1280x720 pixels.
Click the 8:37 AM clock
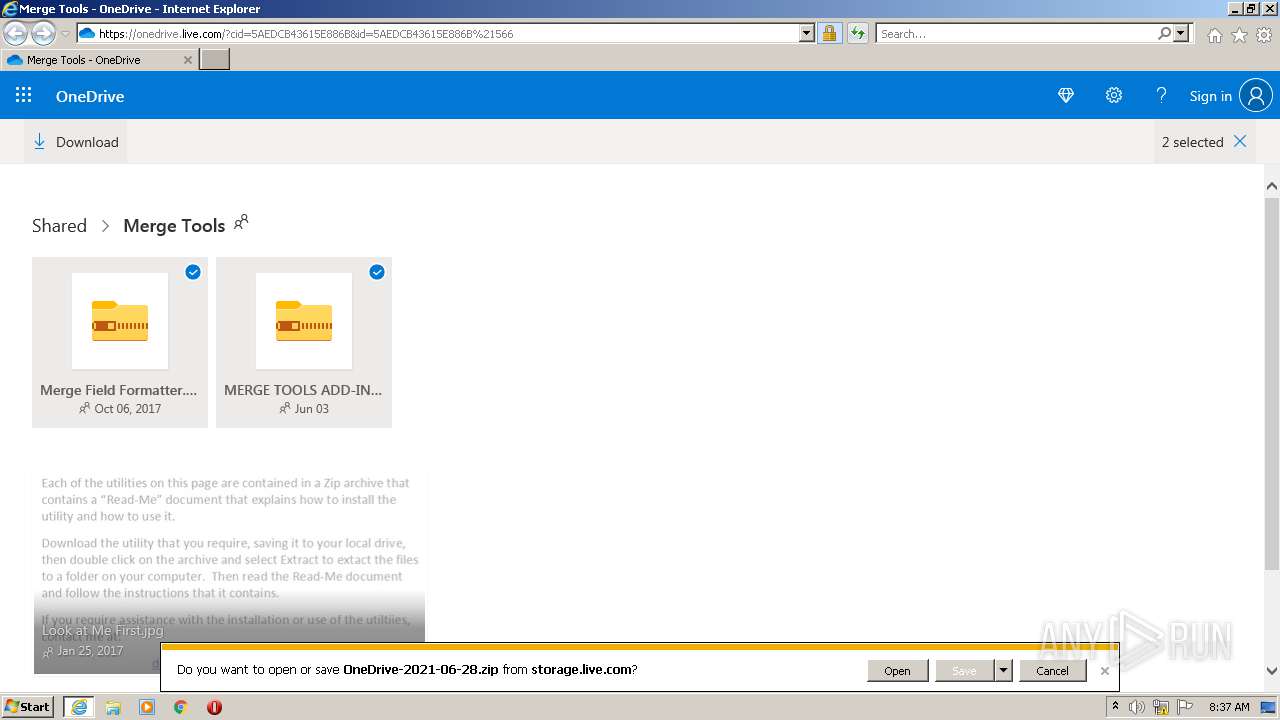tap(1229, 707)
